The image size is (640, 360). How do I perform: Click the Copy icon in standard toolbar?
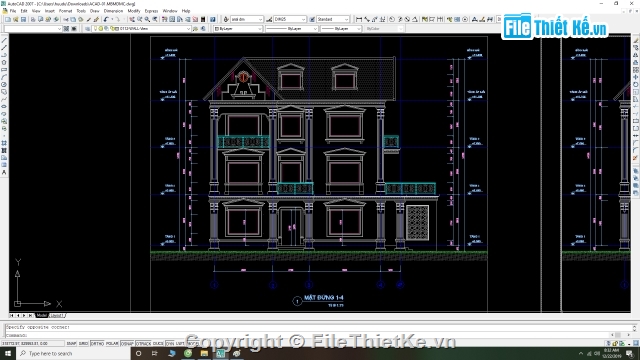point(73,19)
